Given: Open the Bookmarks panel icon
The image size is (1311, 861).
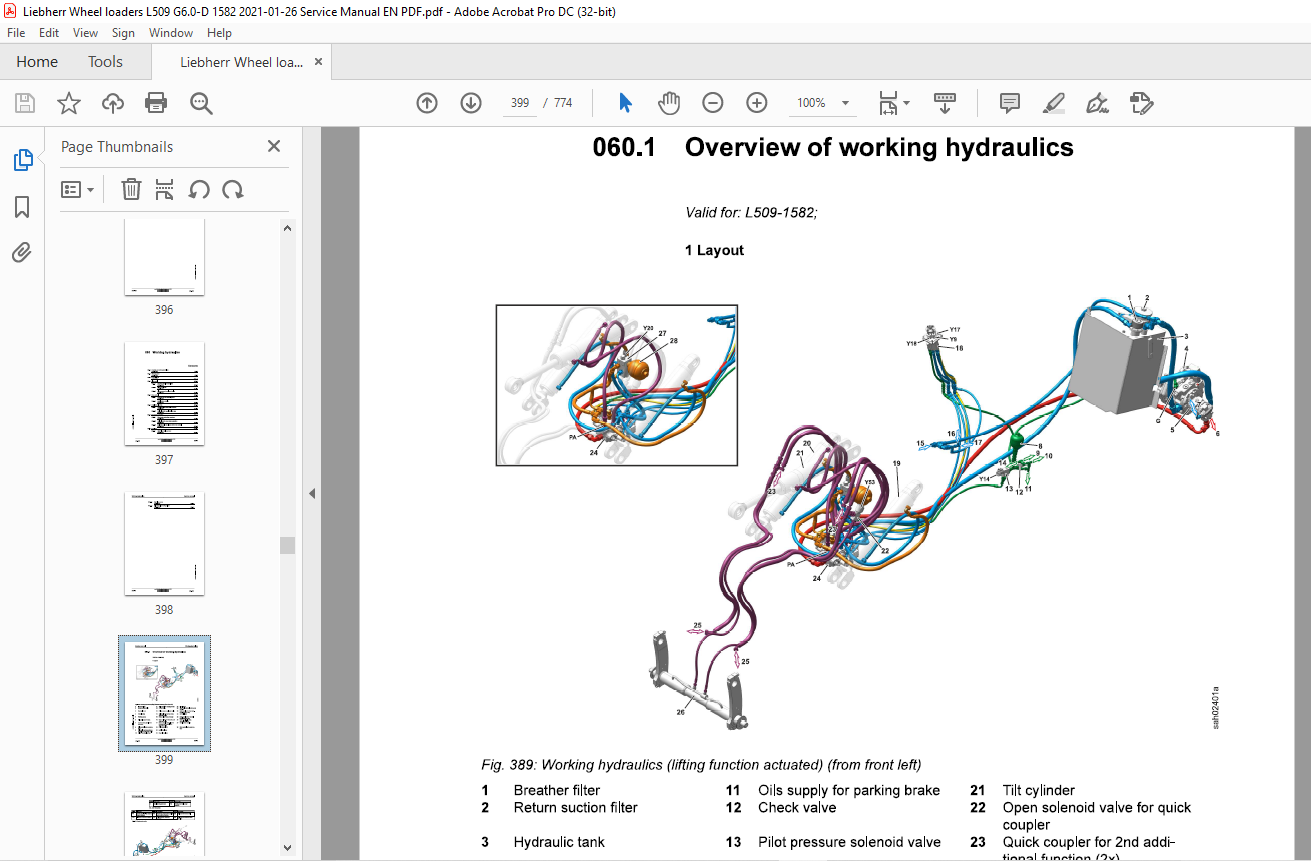Looking at the screenshot, I should pos(22,207).
